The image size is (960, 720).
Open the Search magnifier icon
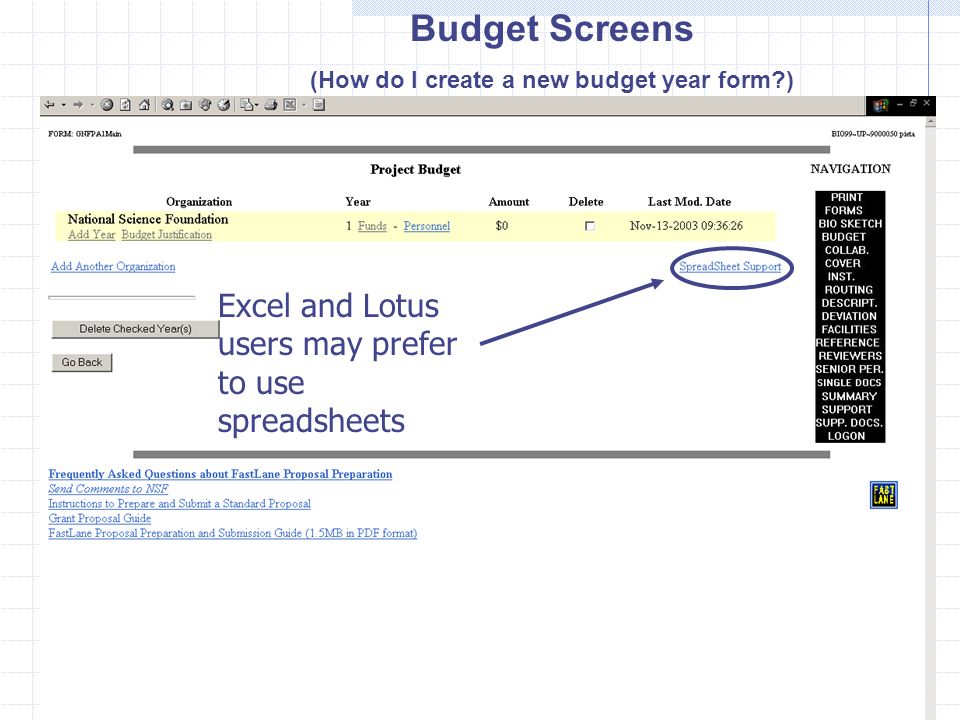167,105
